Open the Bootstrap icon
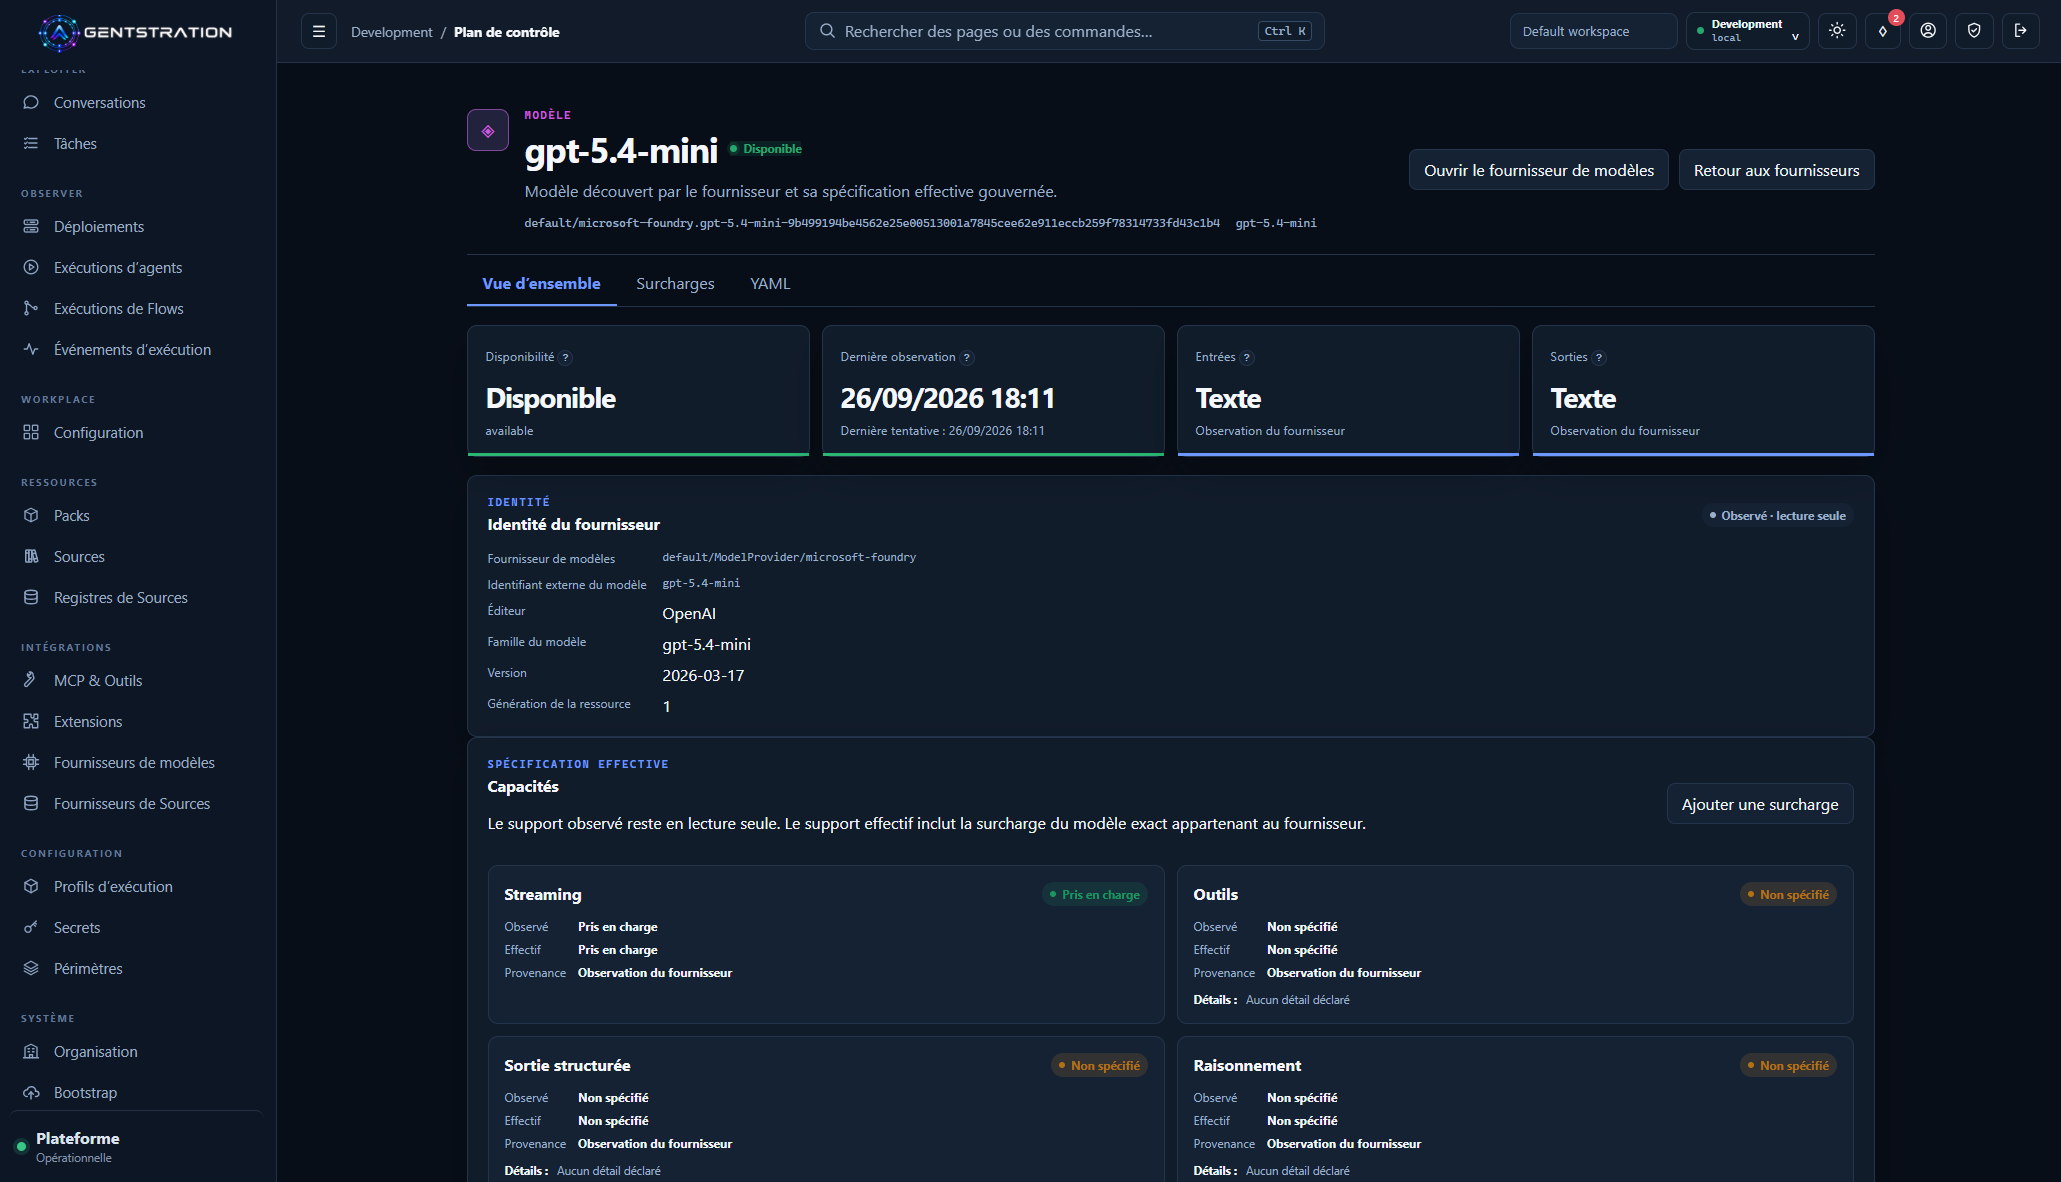The width and height of the screenshot is (2061, 1182). pos(31,1093)
